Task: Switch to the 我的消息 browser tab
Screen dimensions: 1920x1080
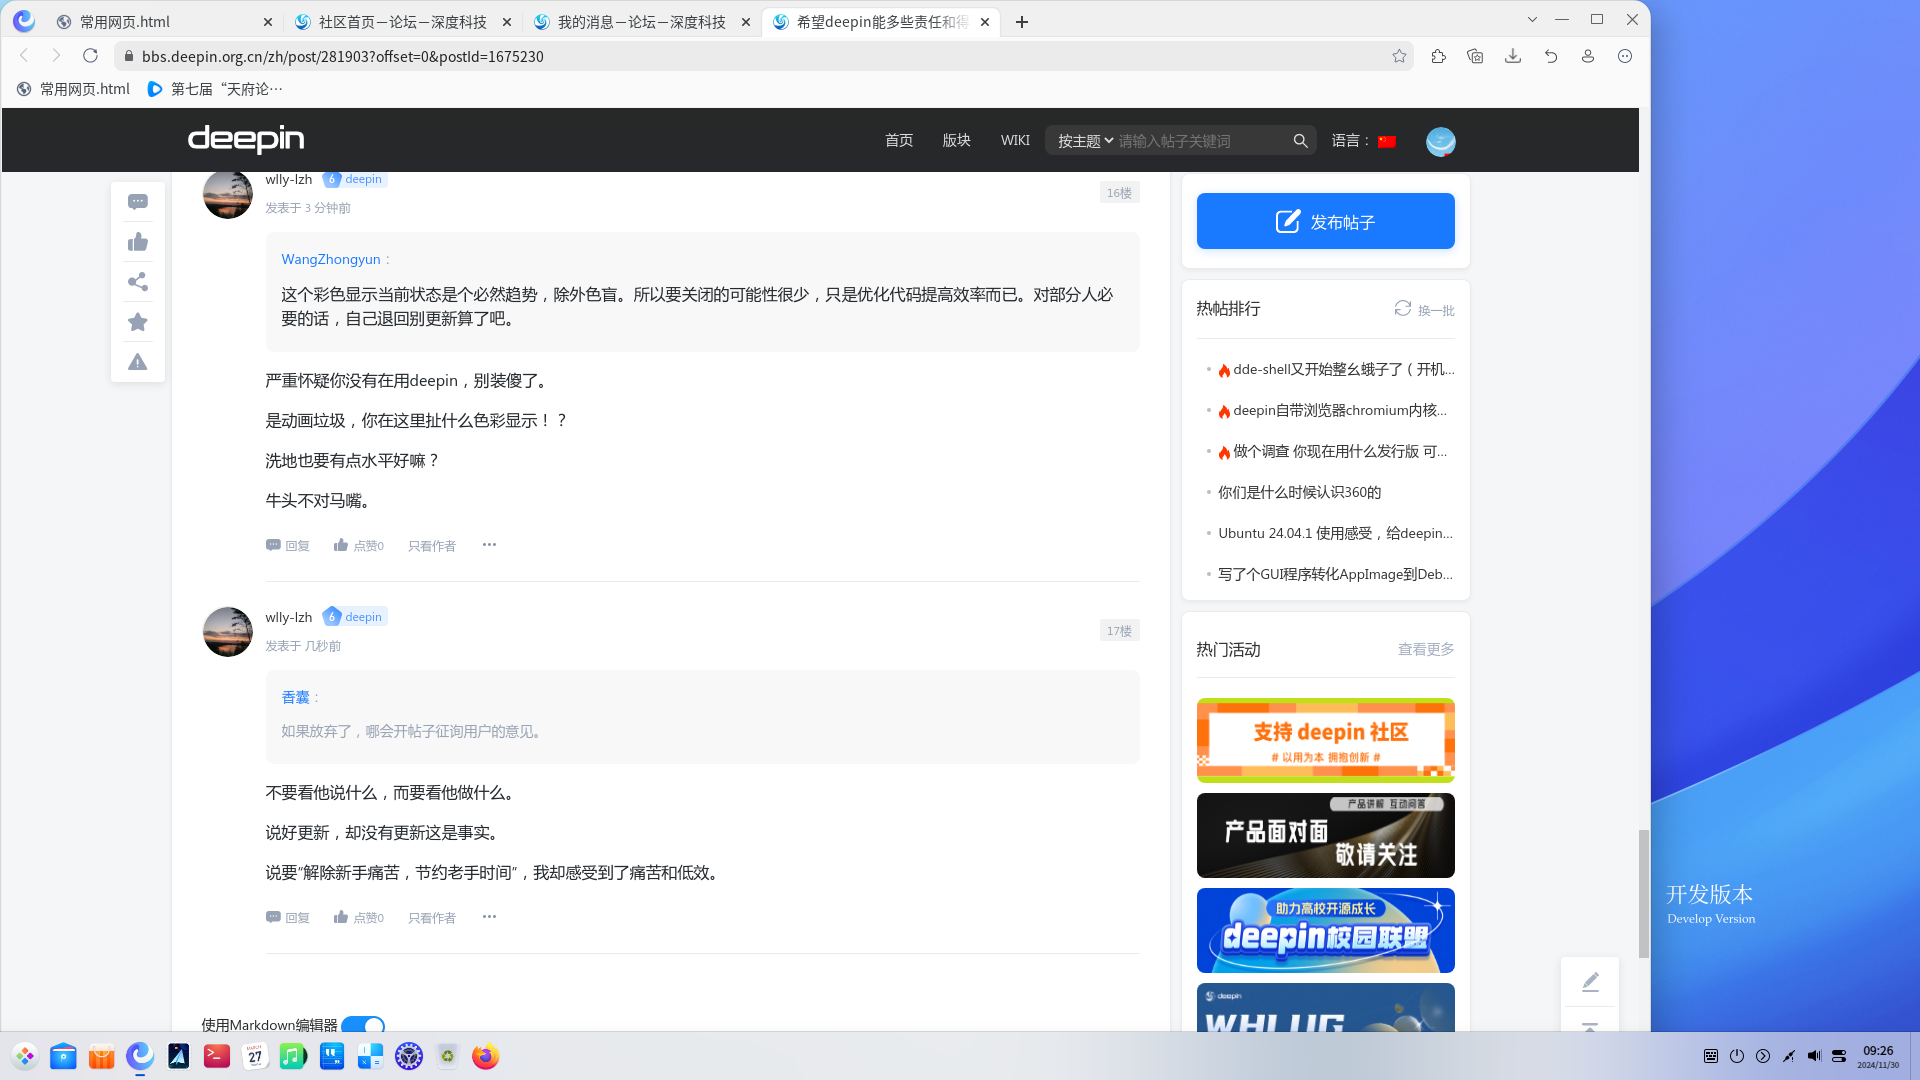Action: coord(641,22)
